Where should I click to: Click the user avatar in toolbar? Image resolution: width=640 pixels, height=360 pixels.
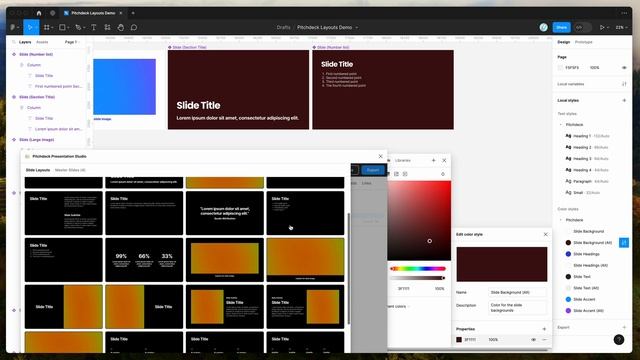pos(543,27)
